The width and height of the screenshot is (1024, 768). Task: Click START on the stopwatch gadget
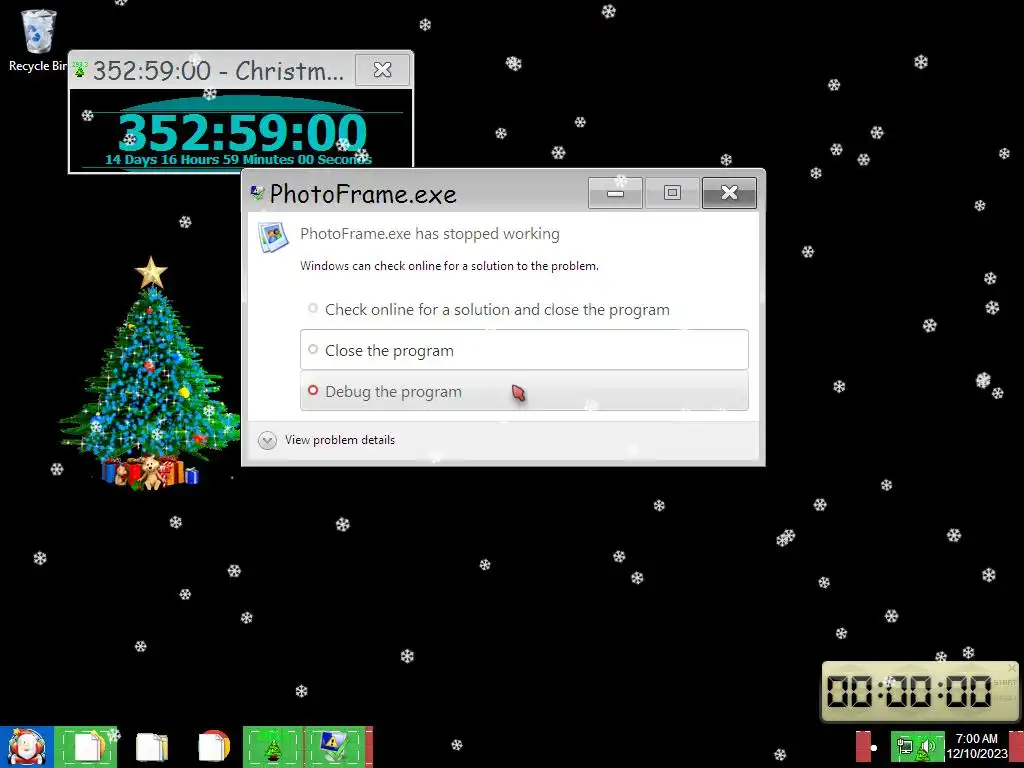pos(1005,682)
